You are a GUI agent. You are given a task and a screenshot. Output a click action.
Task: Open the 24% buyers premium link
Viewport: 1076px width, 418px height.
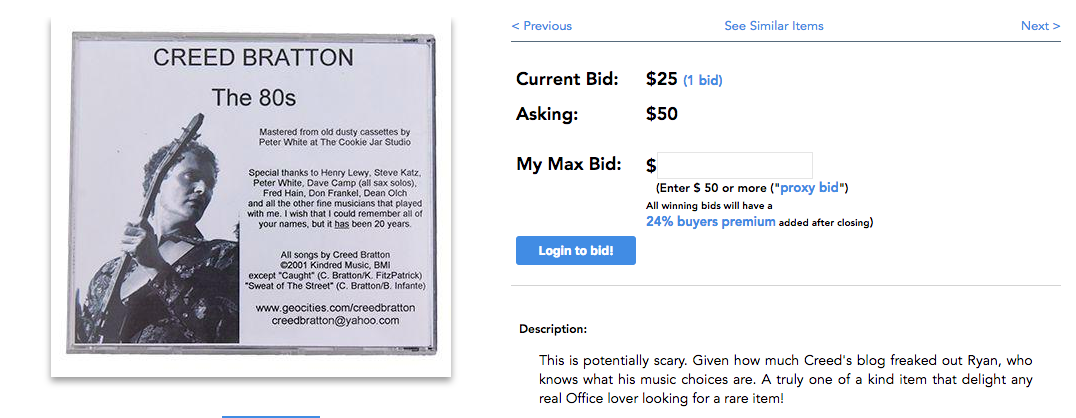click(x=711, y=222)
